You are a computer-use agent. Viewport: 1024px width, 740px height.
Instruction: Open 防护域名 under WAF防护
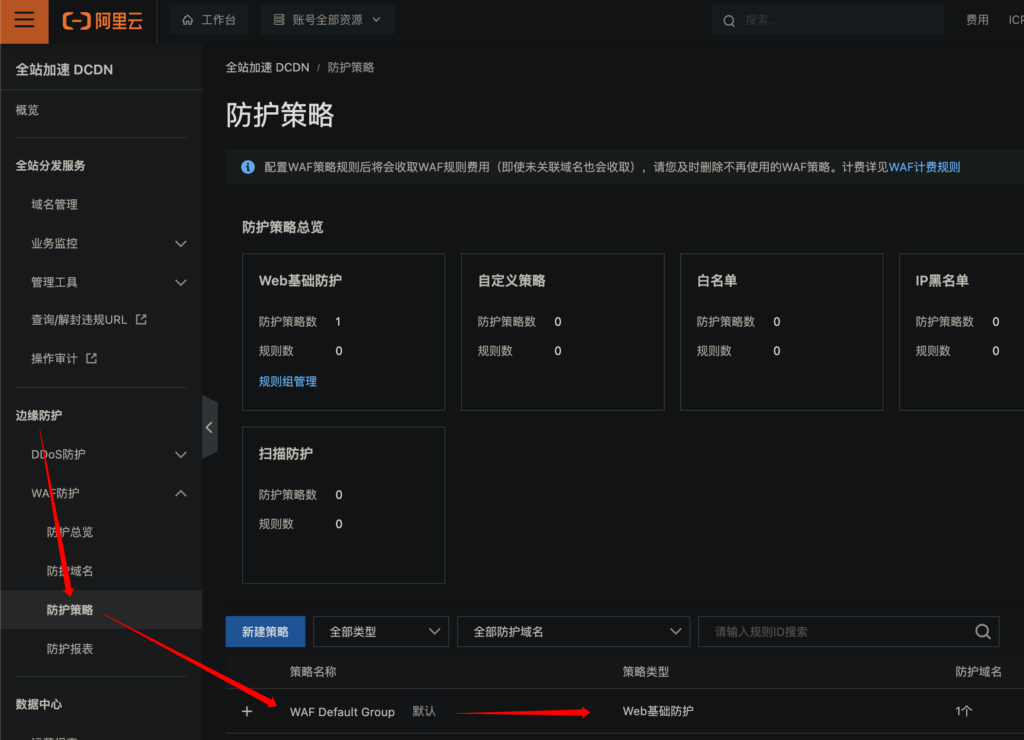(70, 571)
